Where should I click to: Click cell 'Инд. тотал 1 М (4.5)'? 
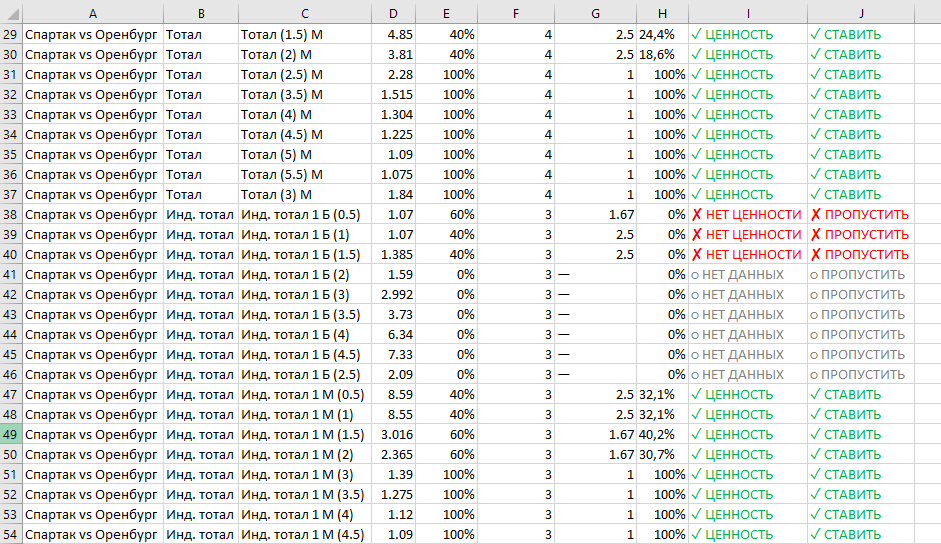(302, 534)
